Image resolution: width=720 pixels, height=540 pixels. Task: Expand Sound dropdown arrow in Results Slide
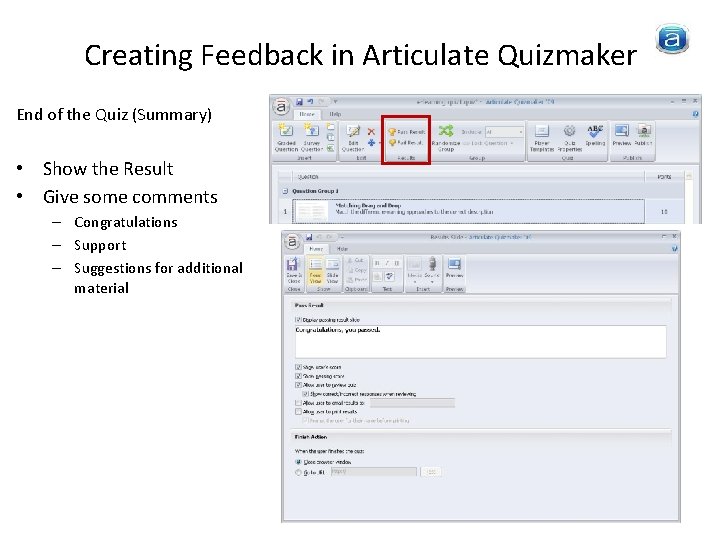click(x=432, y=281)
